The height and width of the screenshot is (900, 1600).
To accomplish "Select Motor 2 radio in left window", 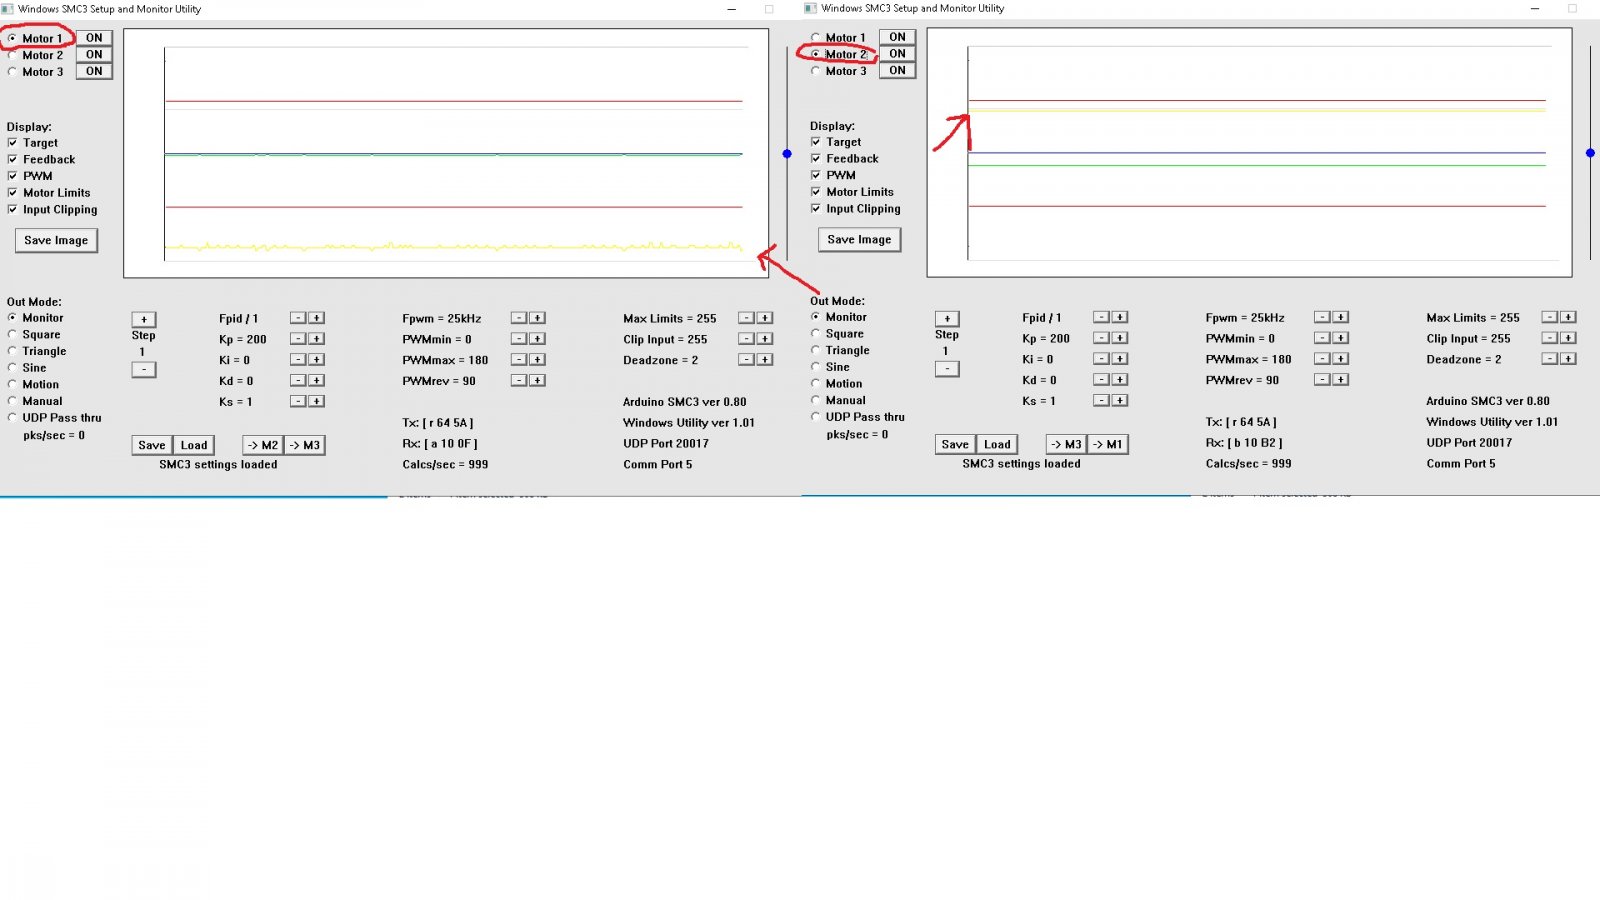I will tap(12, 55).
